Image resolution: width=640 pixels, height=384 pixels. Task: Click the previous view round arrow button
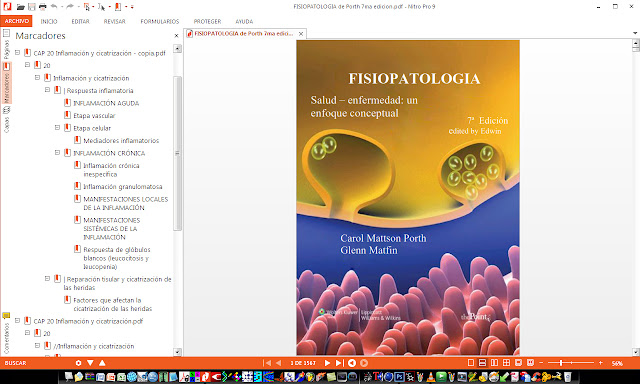[x=352, y=363]
